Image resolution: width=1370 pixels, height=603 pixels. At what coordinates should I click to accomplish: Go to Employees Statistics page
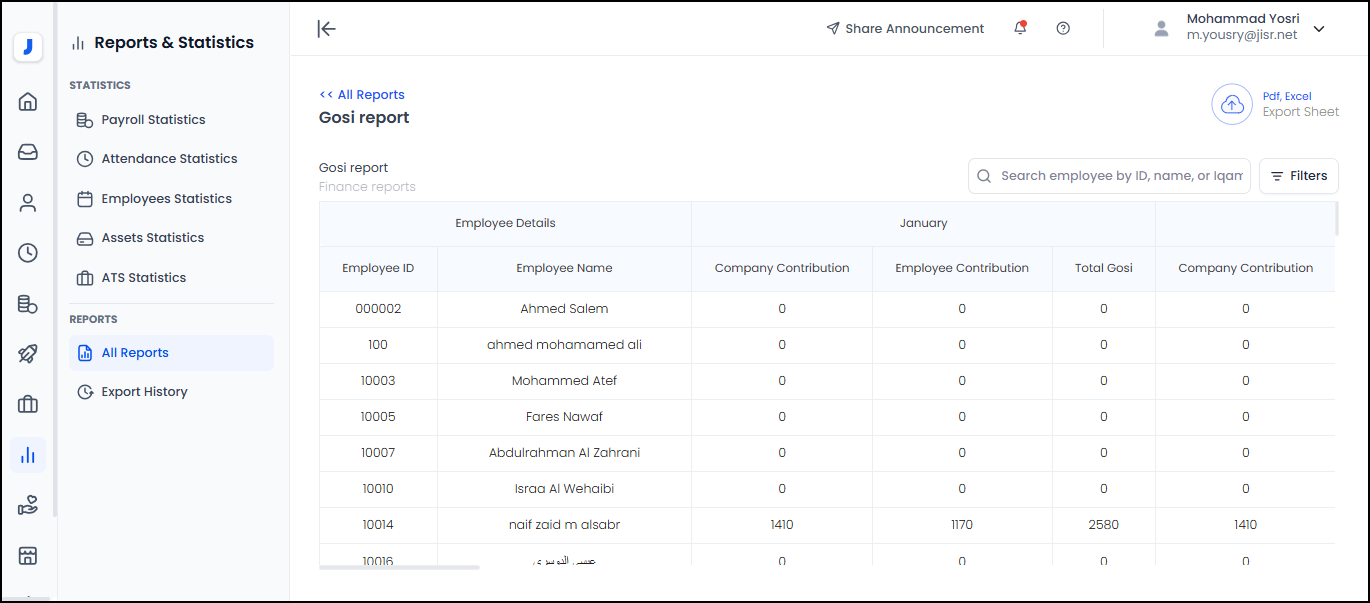(x=166, y=199)
